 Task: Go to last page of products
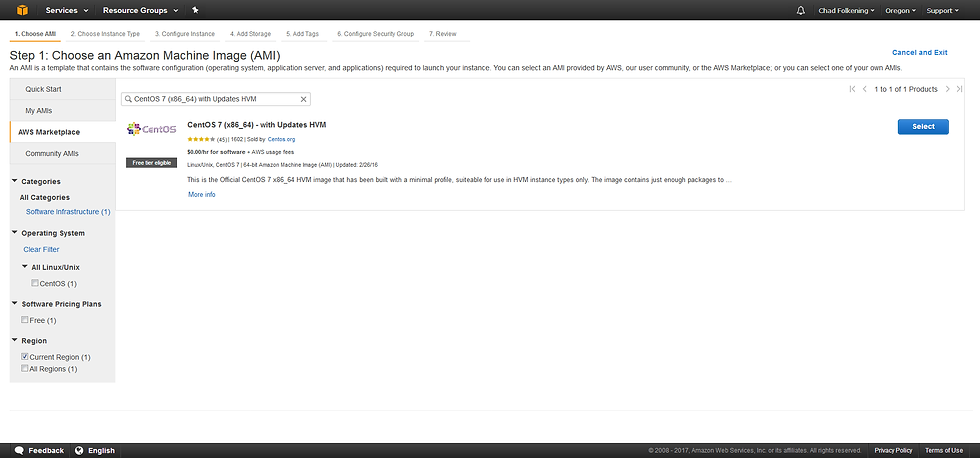tap(959, 89)
